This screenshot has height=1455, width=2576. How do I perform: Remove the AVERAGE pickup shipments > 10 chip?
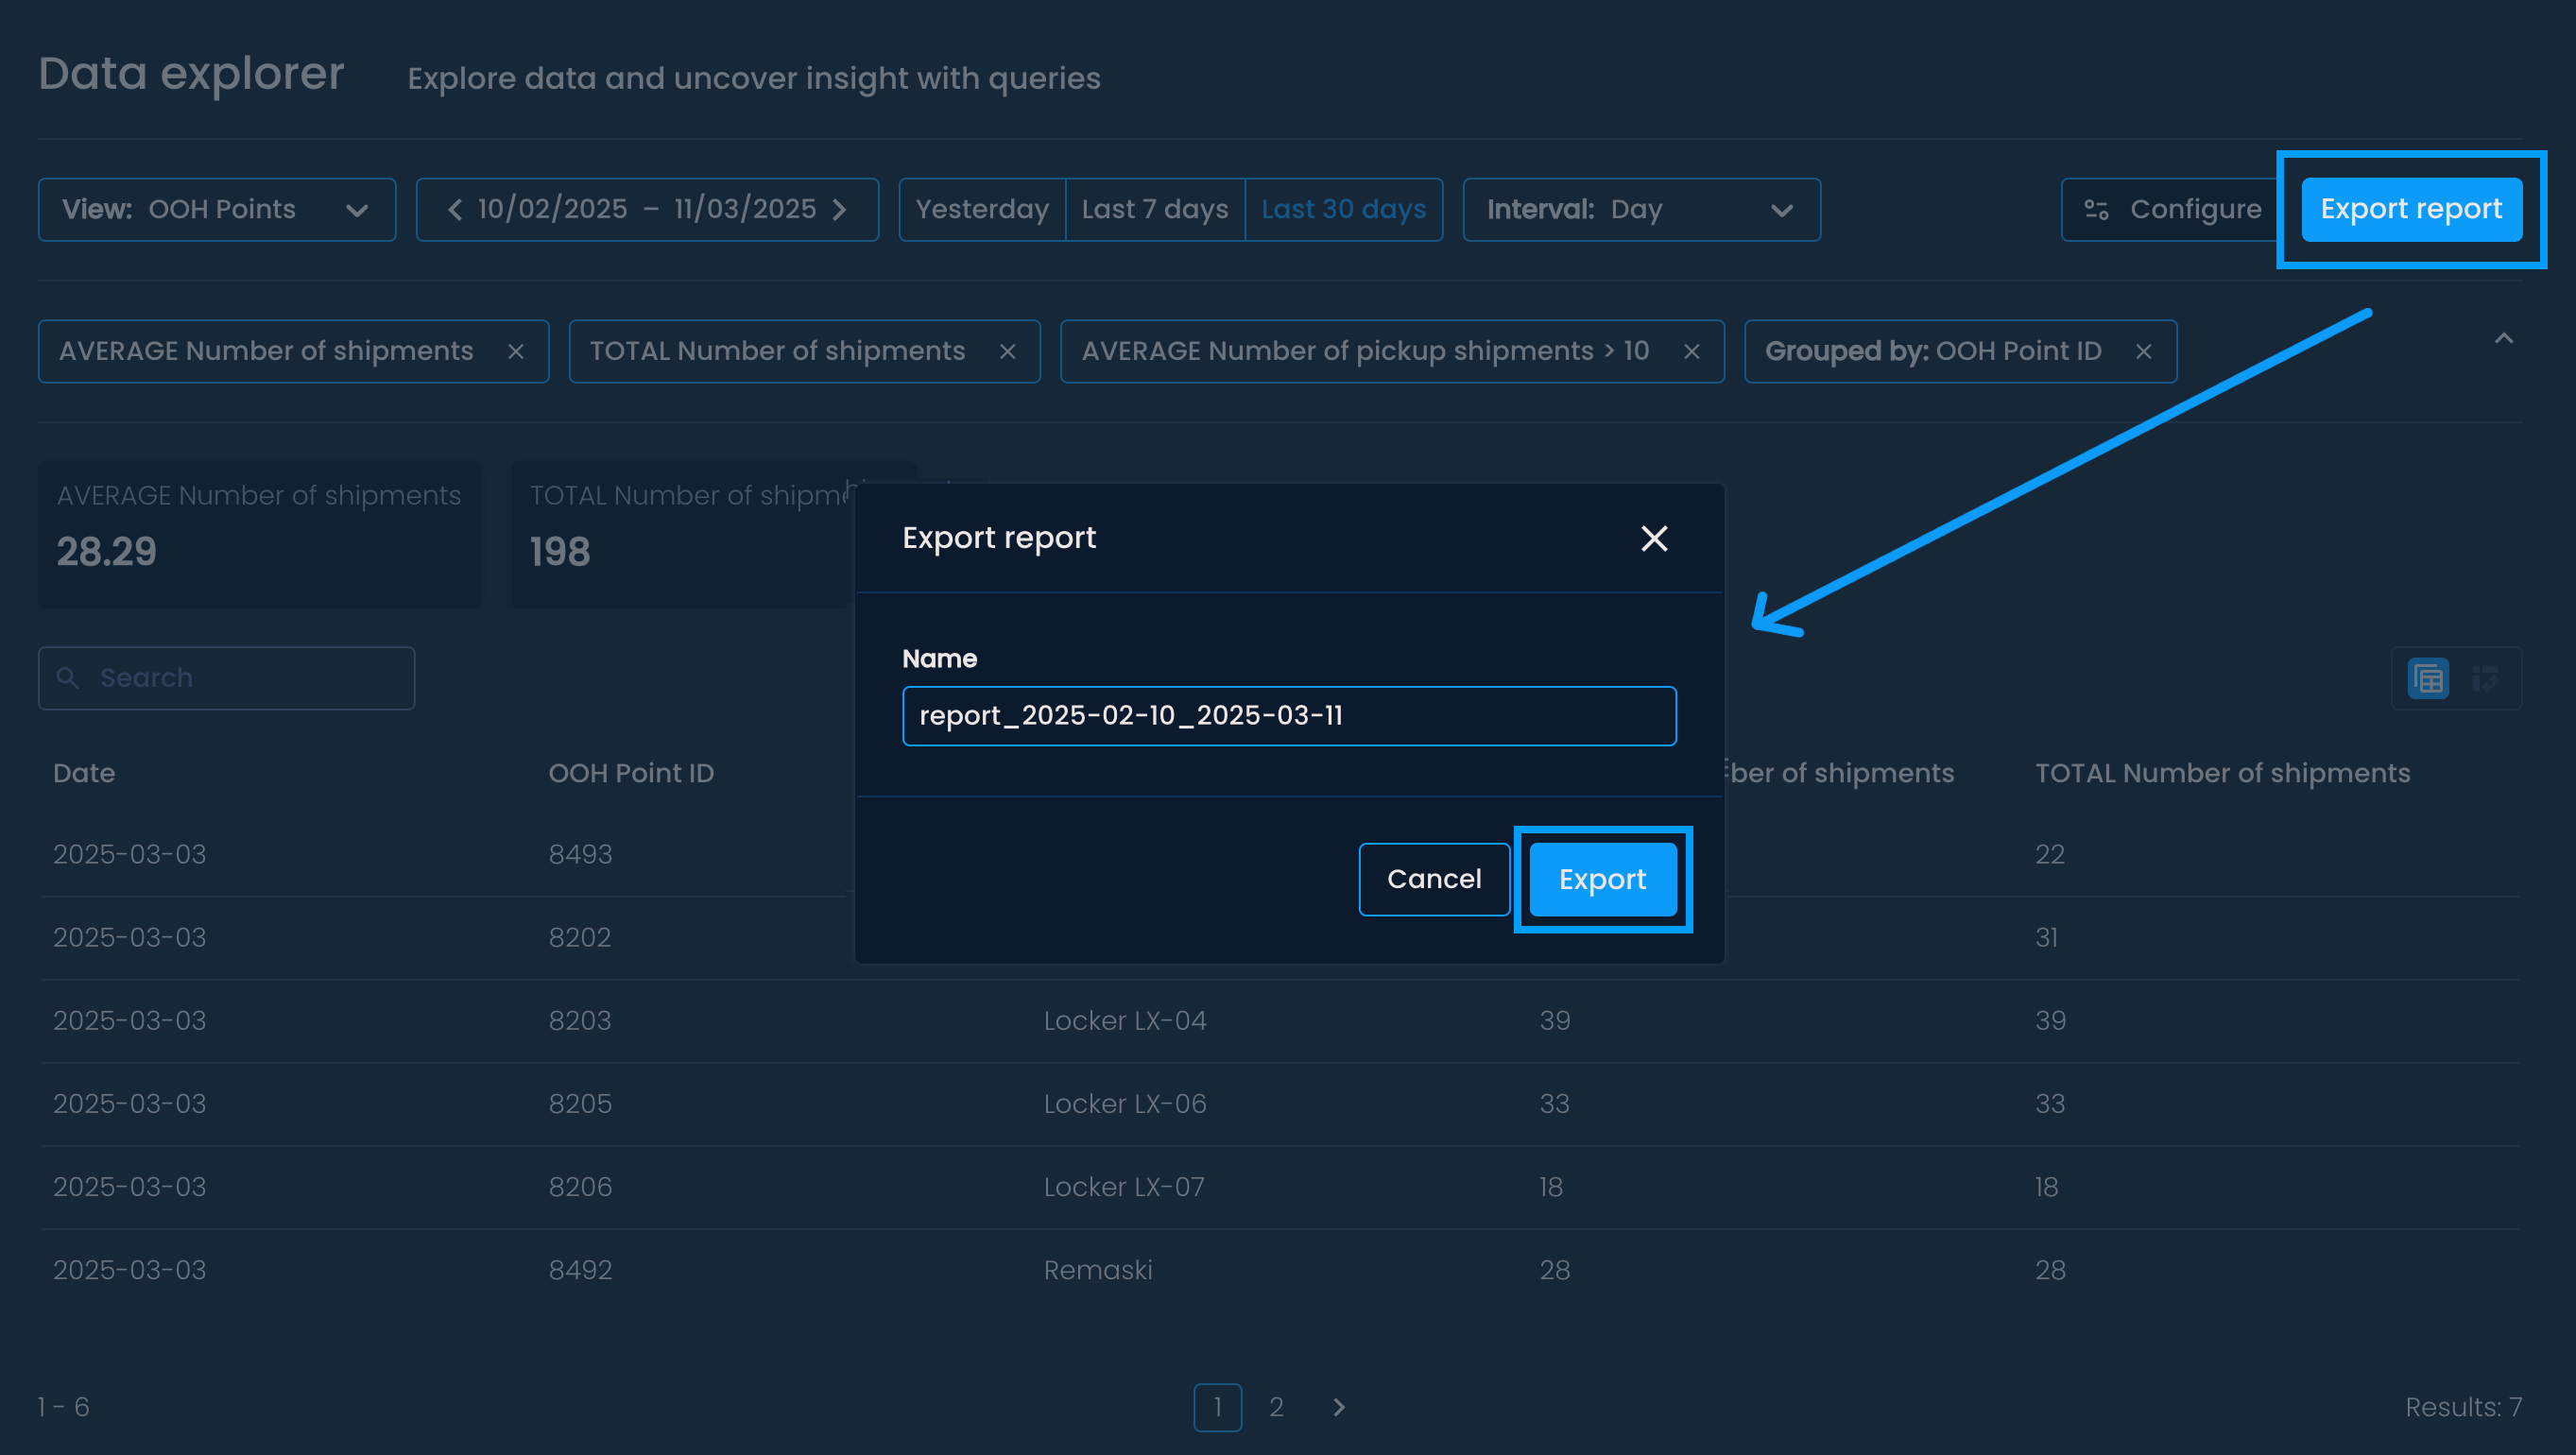pyautogui.click(x=1691, y=351)
